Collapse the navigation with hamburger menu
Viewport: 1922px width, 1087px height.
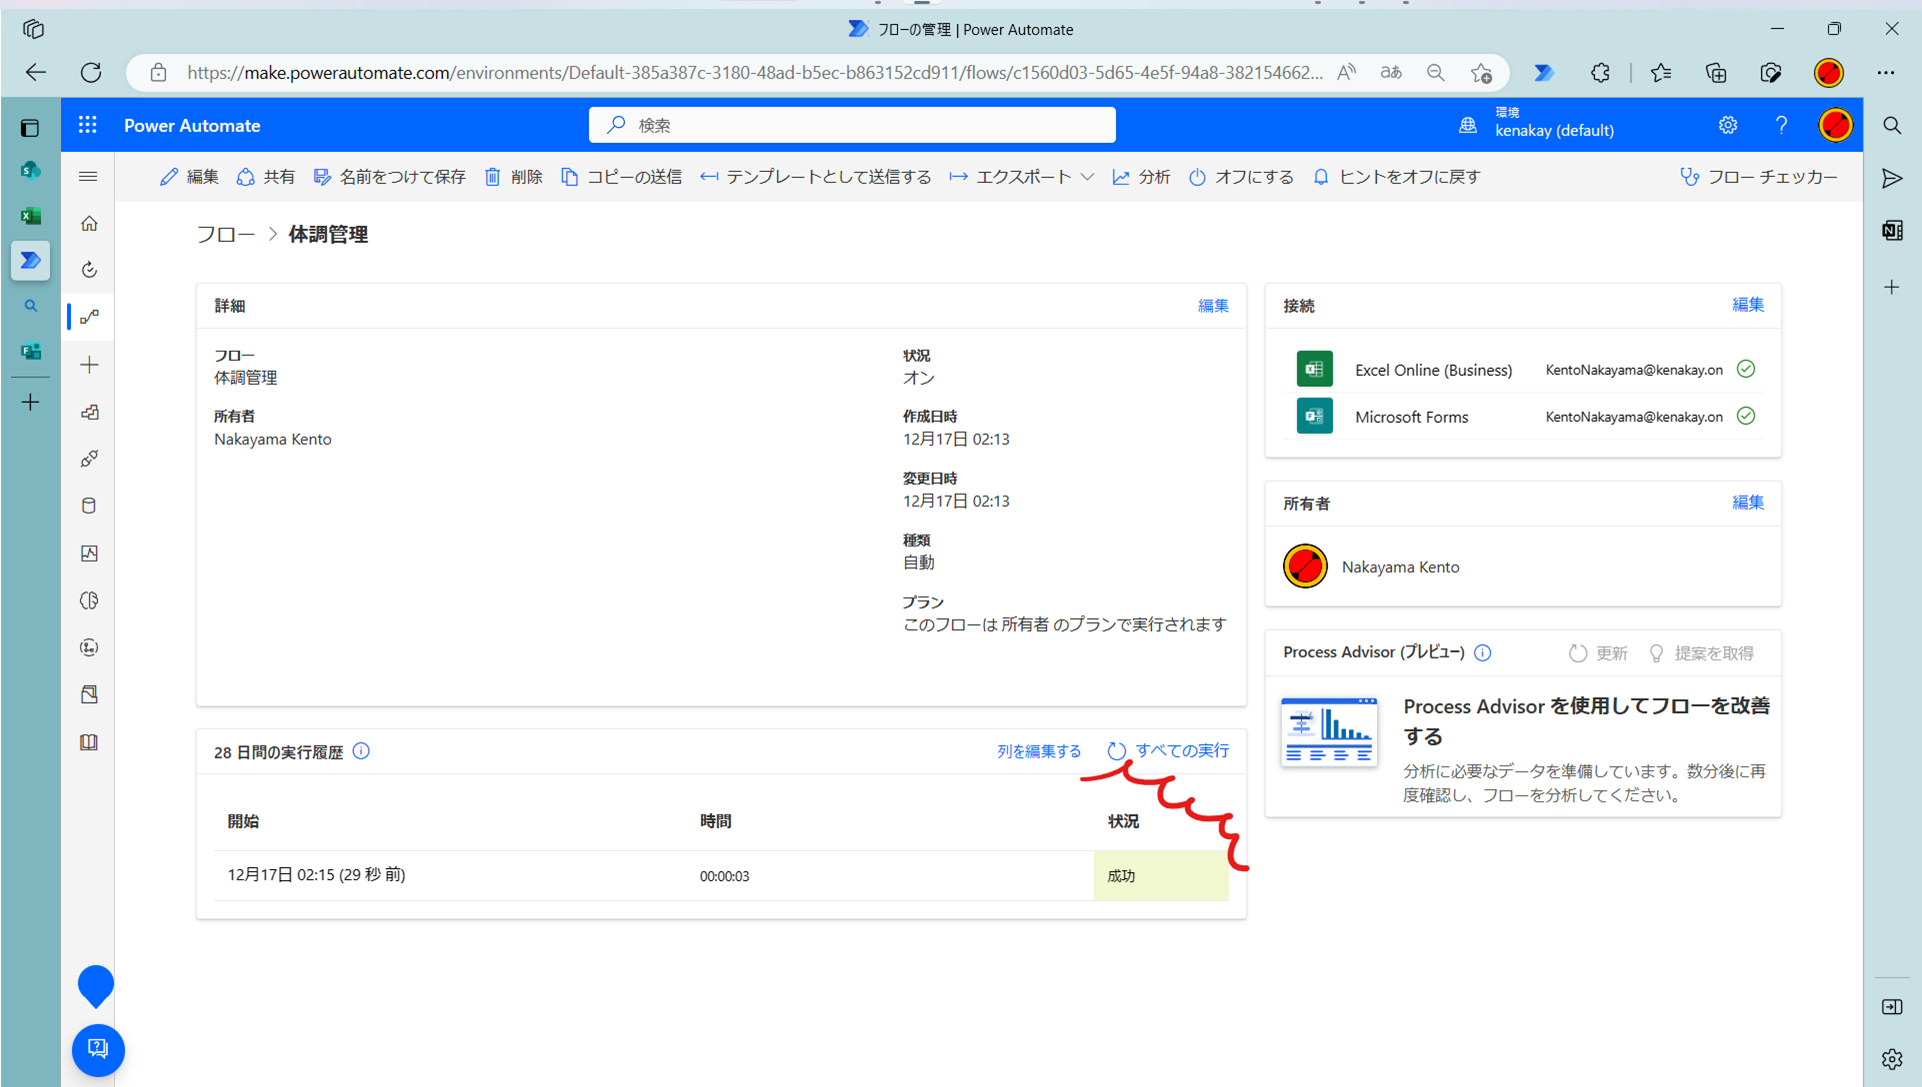pos(88,176)
